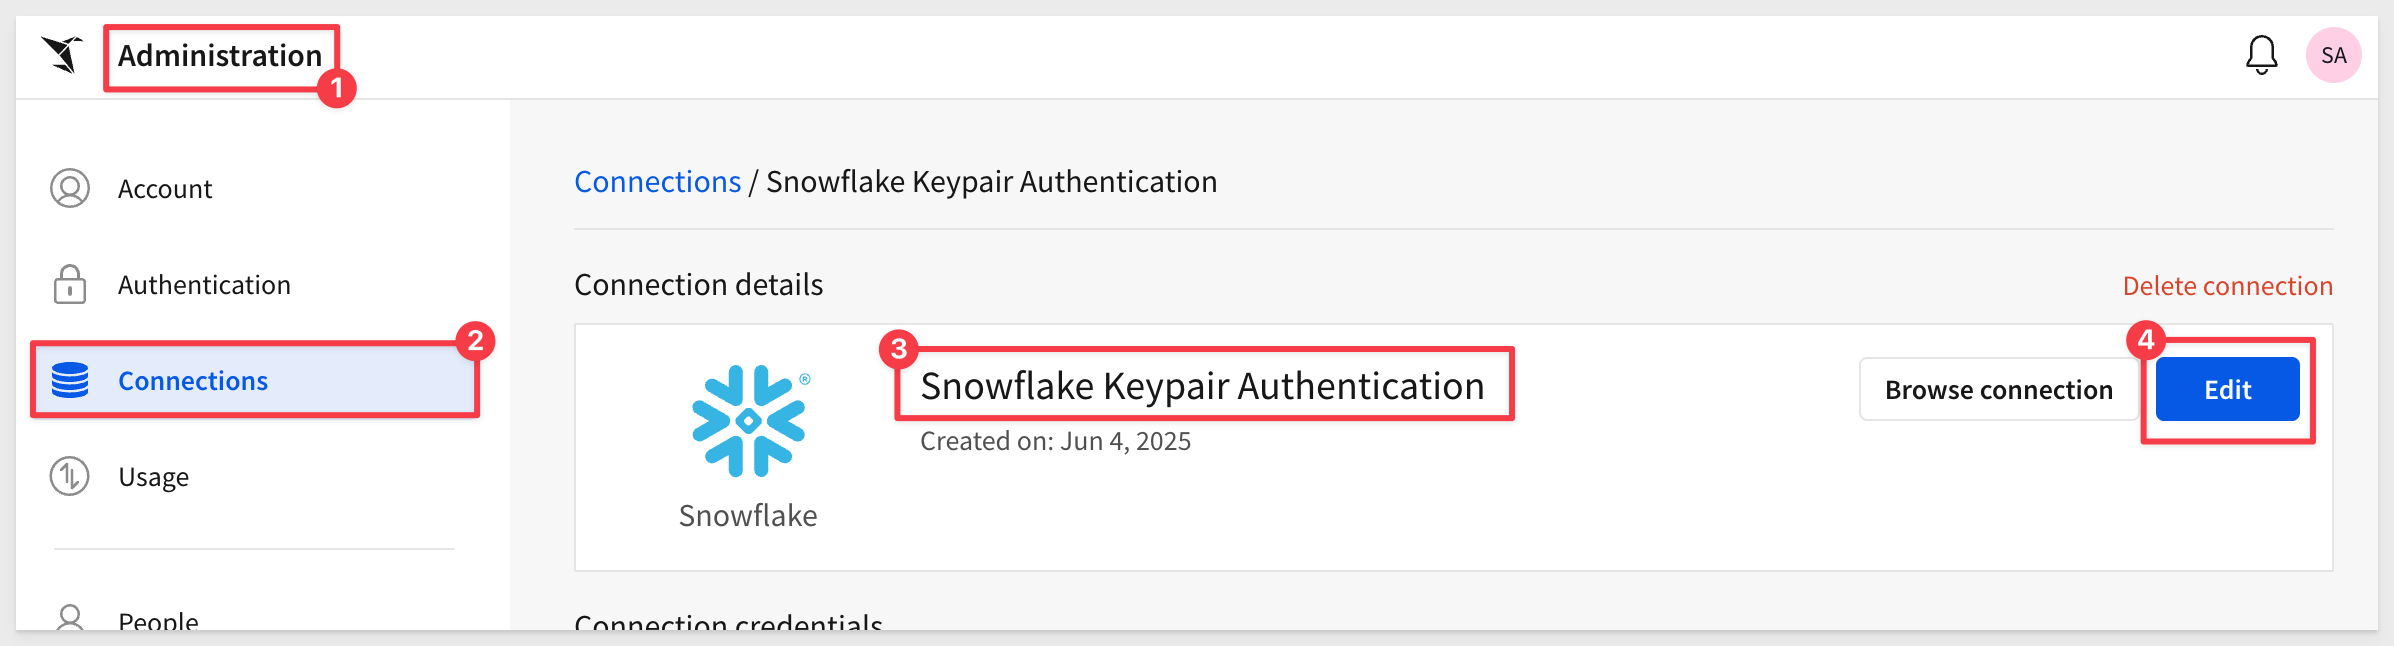Open the notifications bell icon
The height and width of the screenshot is (646, 2394).
[x=2261, y=55]
